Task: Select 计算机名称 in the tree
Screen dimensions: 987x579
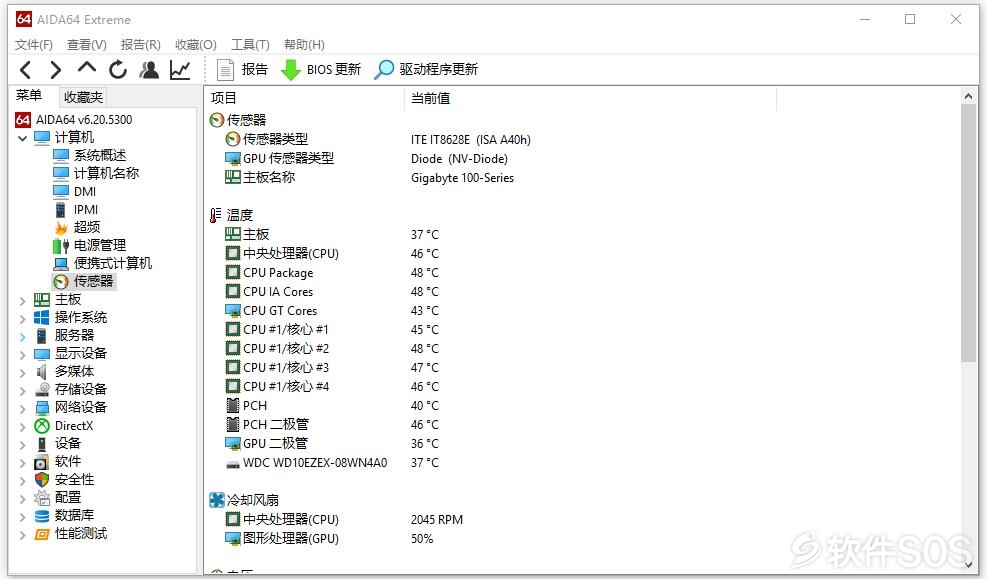Action: click(96, 173)
